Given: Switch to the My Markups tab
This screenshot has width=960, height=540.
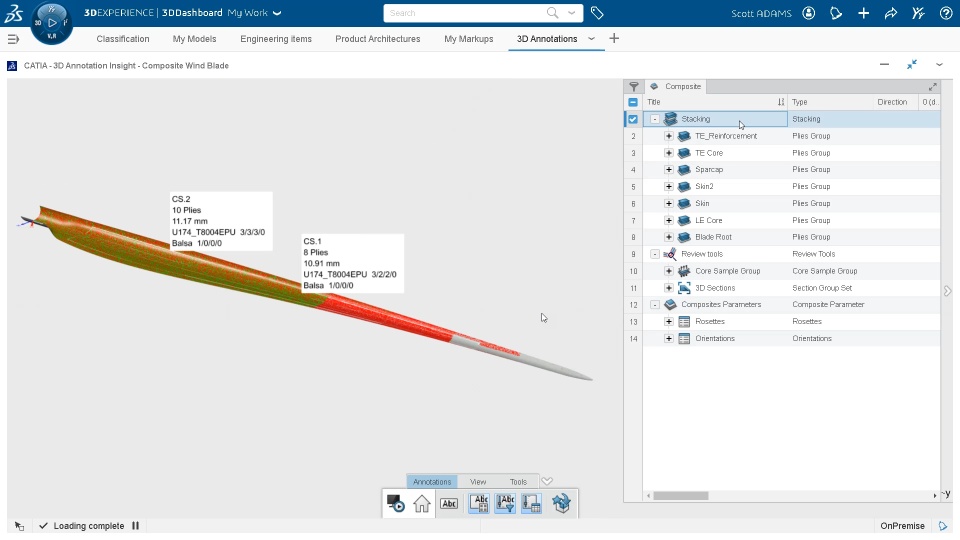Looking at the screenshot, I should (468, 39).
